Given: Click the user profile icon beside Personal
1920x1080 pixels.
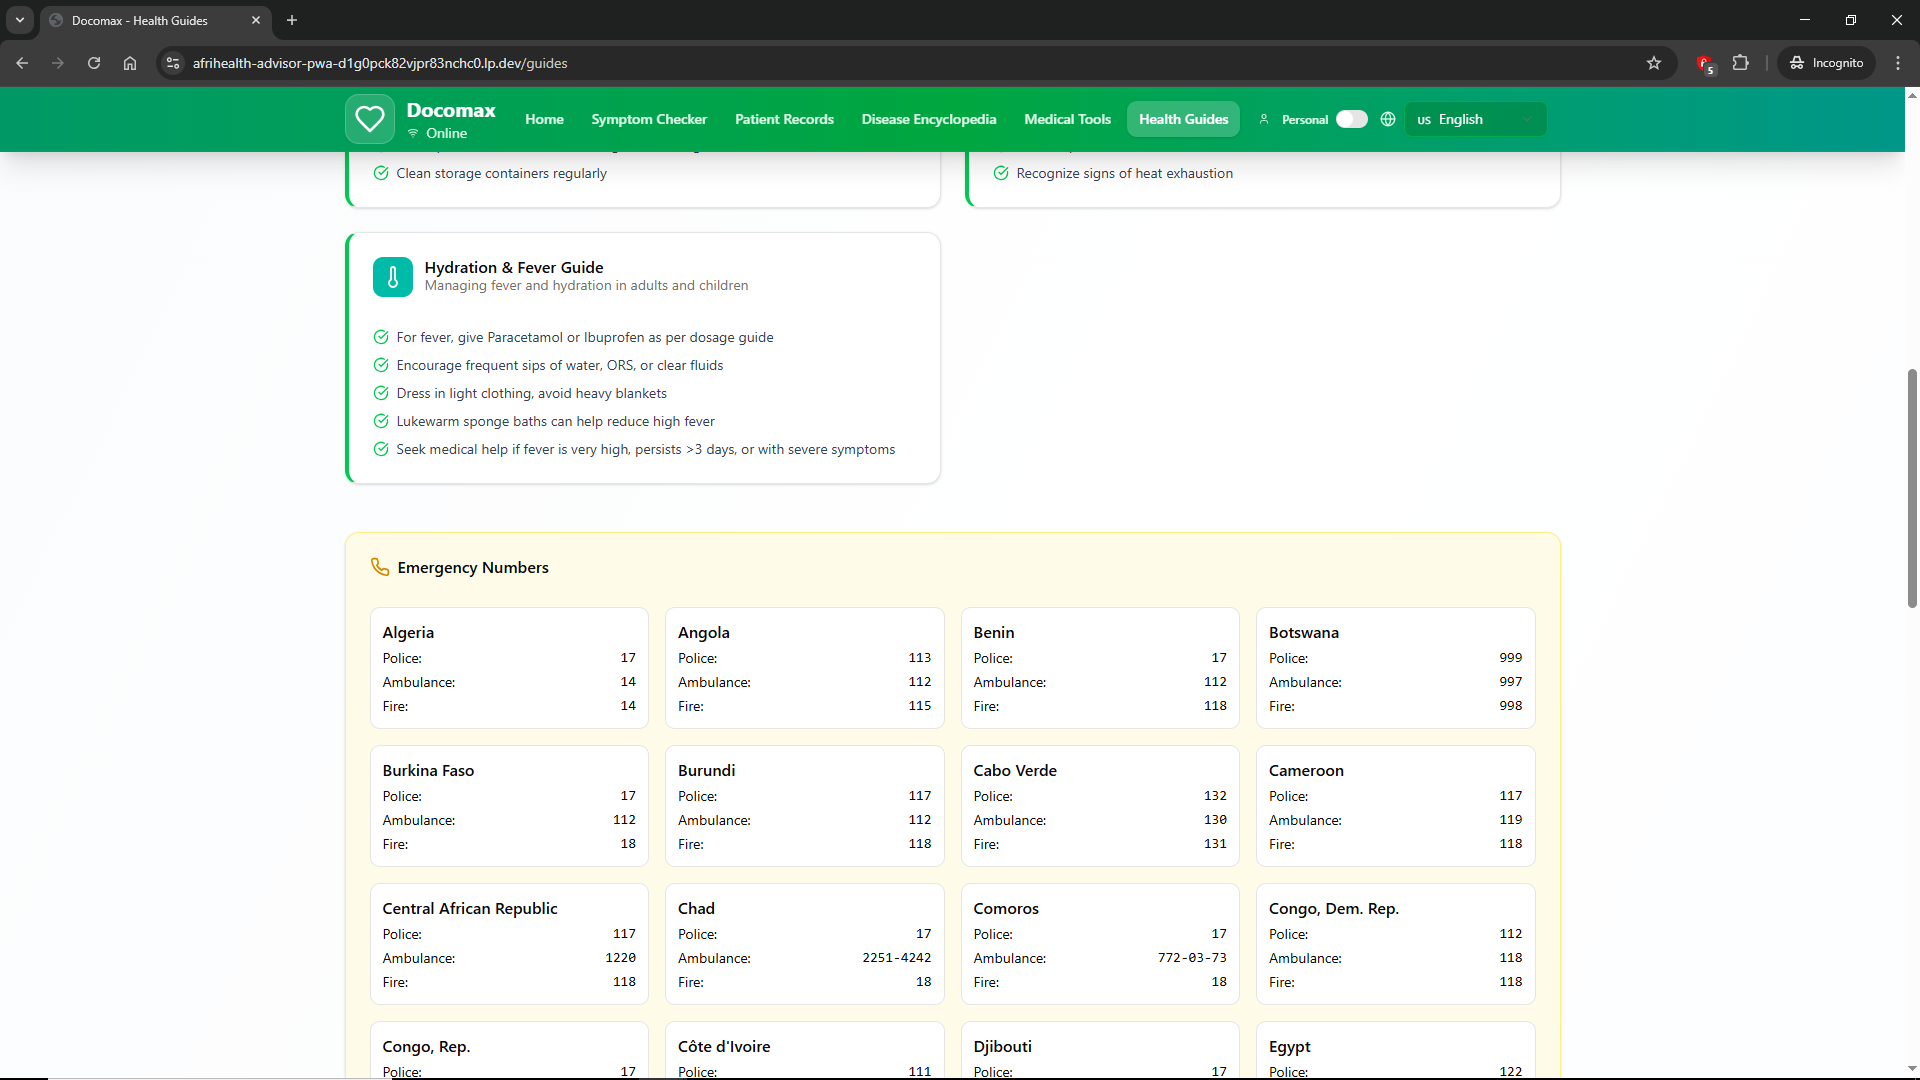Looking at the screenshot, I should tap(1264, 119).
